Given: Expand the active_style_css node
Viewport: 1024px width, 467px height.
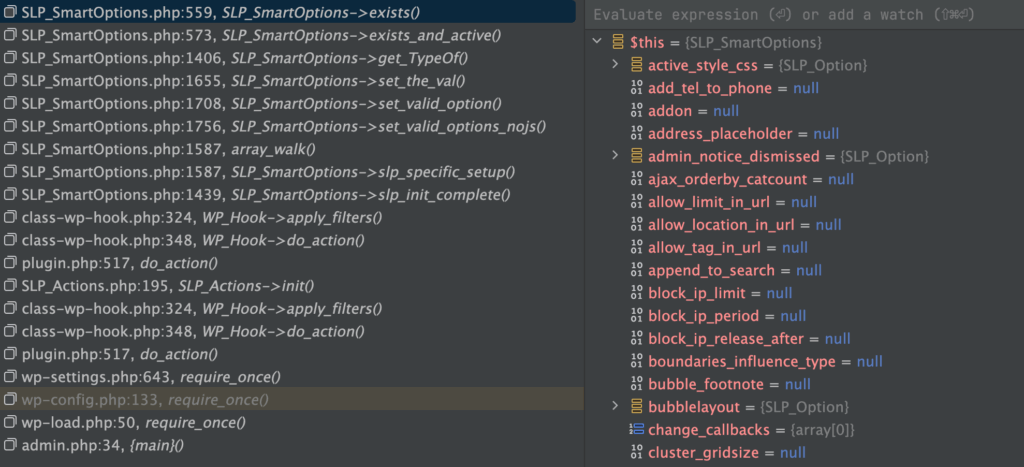Looking at the screenshot, I should pos(615,65).
